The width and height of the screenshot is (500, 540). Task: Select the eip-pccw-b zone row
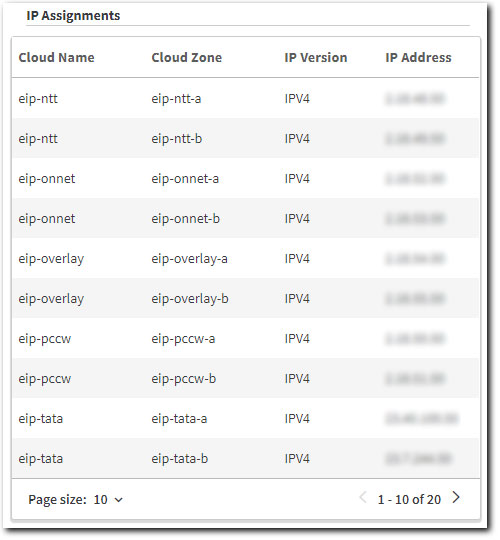tap(246, 378)
